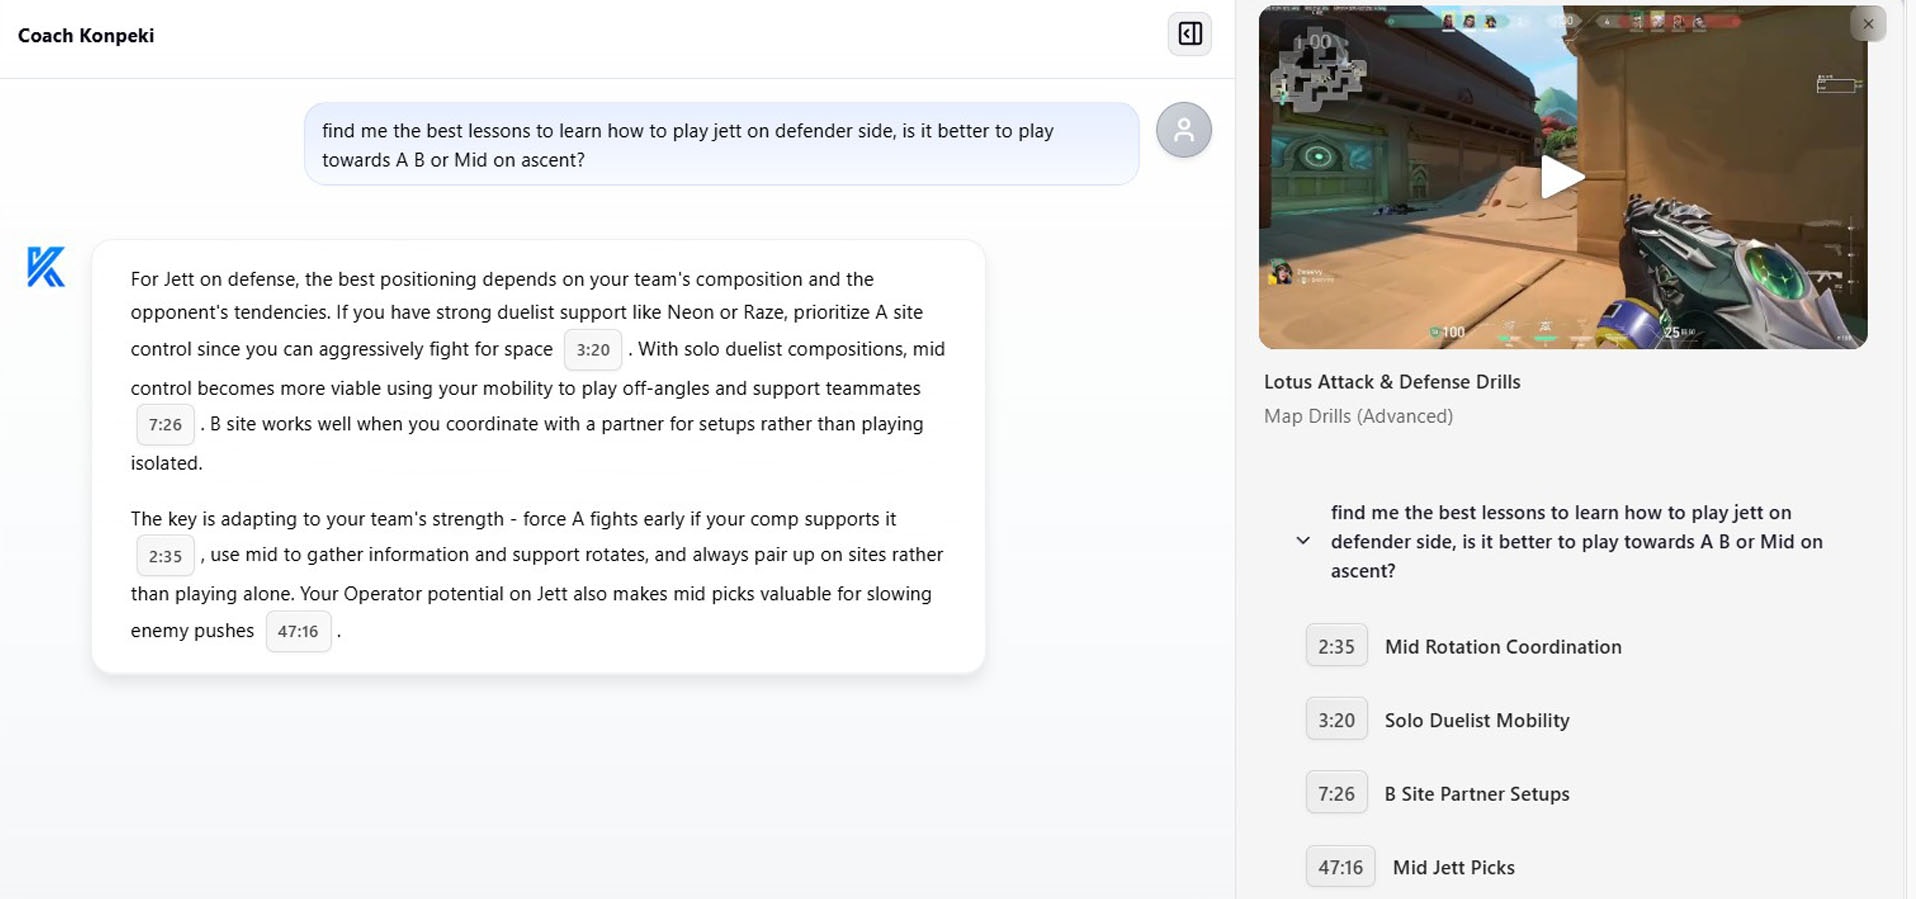Viewport: 1916px width, 899px height.
Task: Toggle the sidebar panel icon
Action: click(1190, 34)
